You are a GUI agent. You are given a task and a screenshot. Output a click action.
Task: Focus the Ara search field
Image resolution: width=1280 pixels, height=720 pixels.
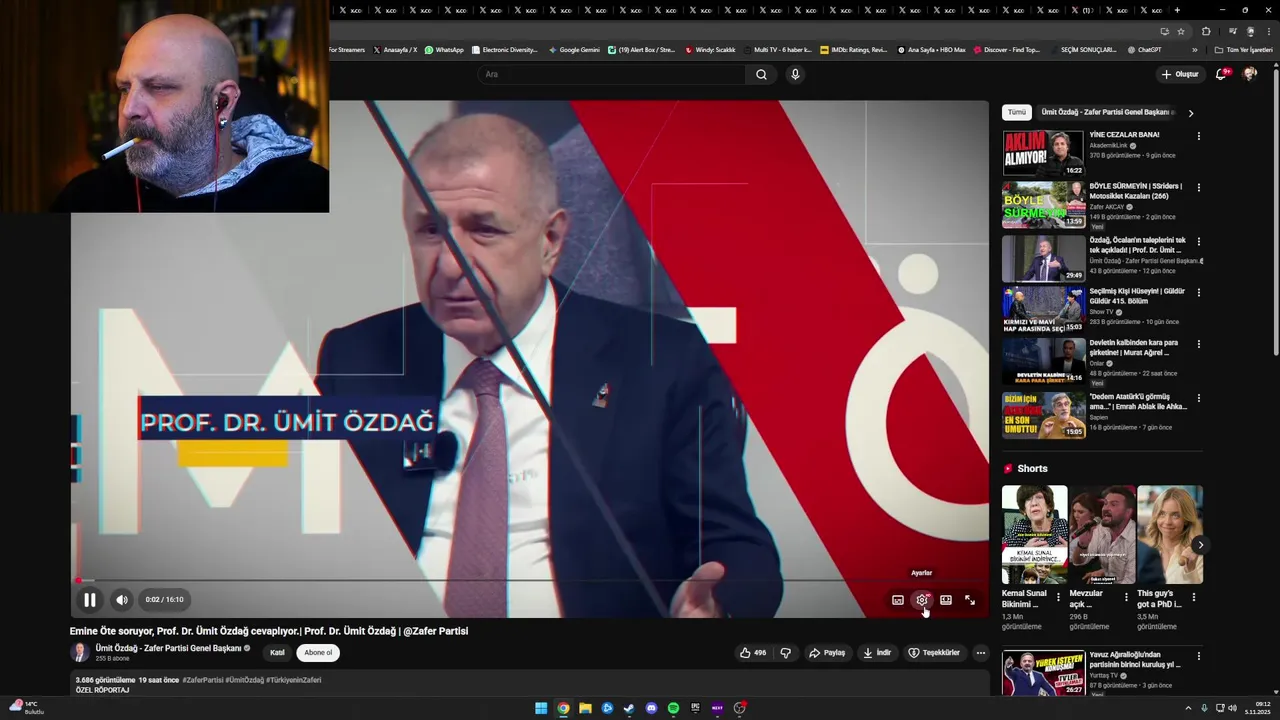point(612,74)
